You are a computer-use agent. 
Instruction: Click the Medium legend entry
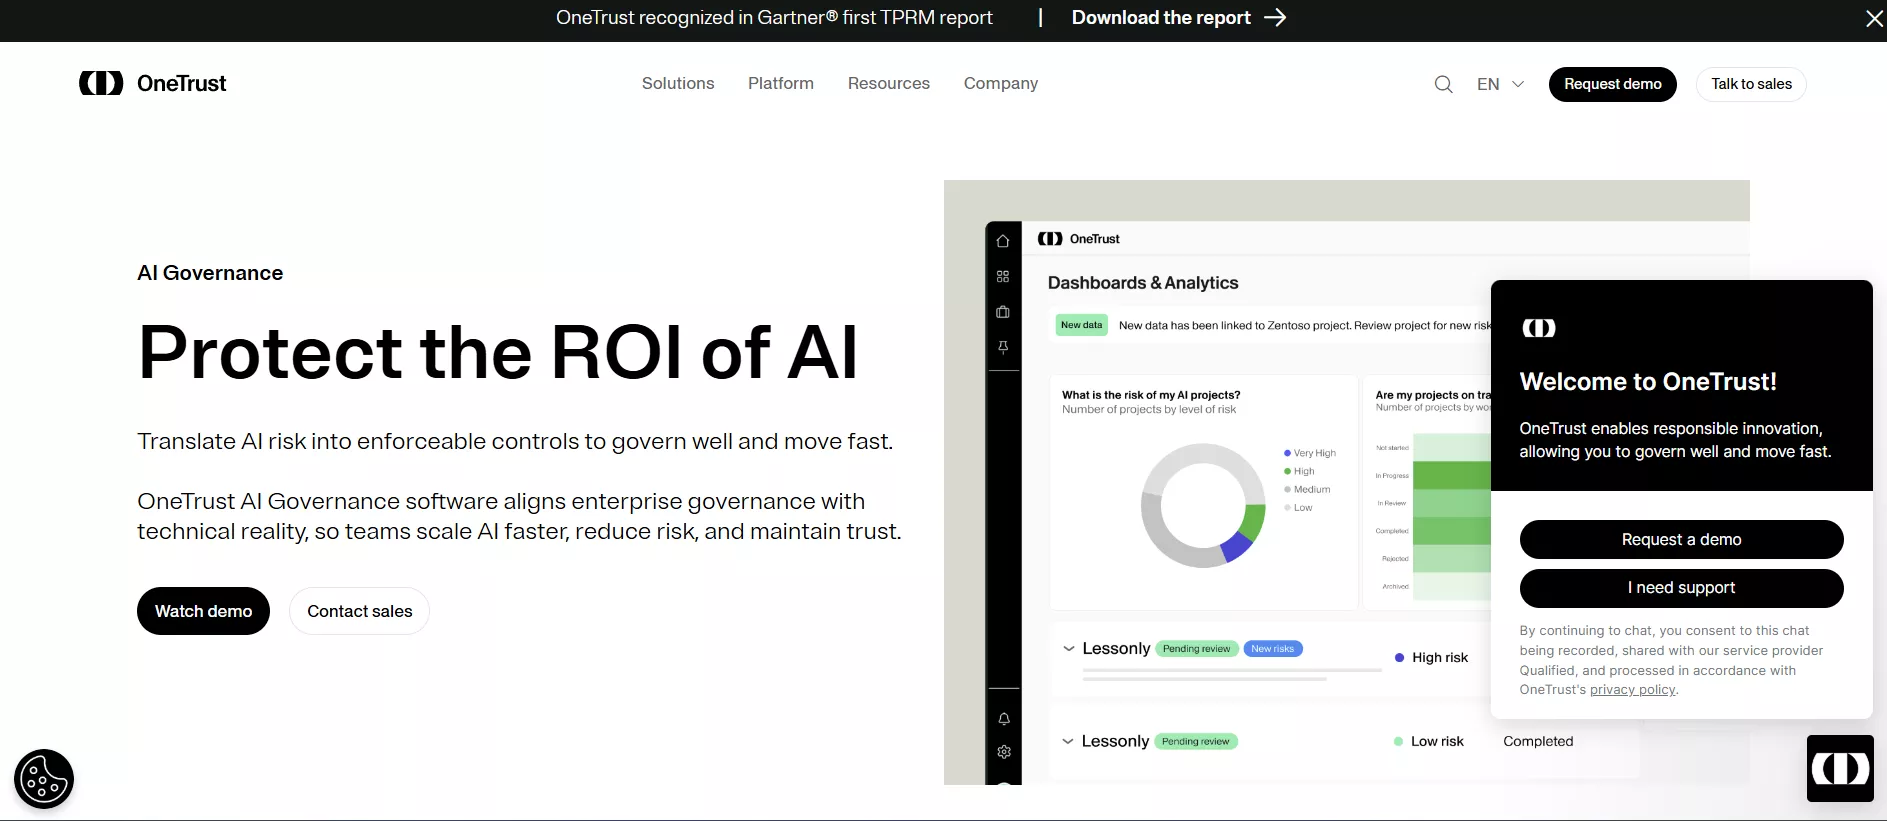click(x=1307, y=490)
